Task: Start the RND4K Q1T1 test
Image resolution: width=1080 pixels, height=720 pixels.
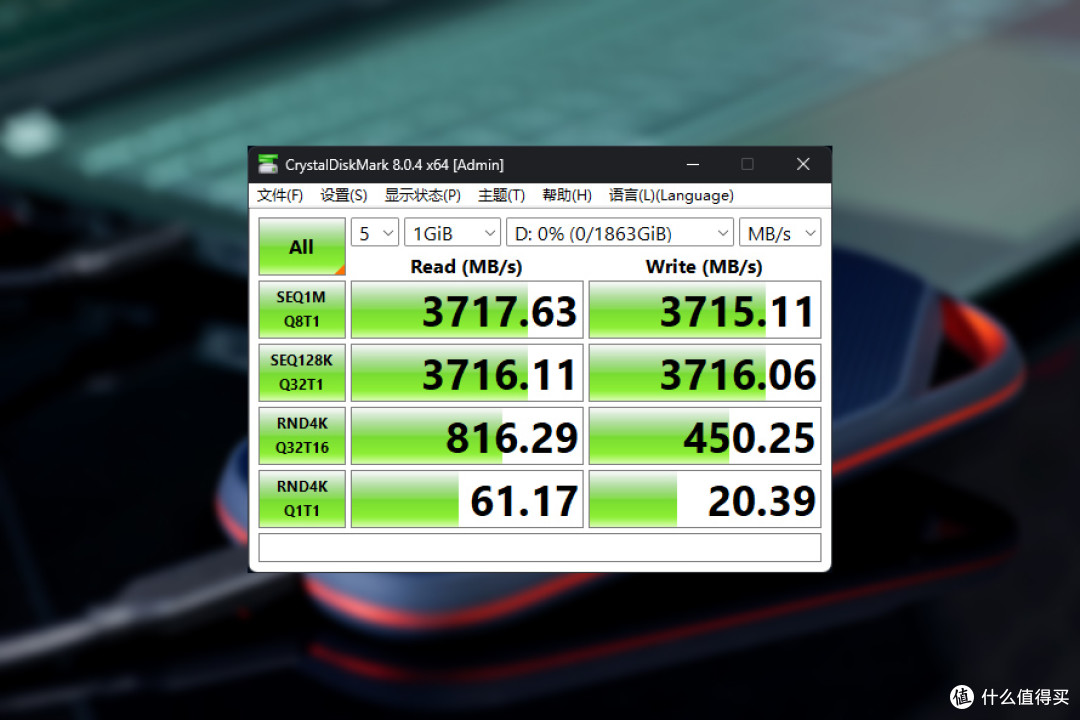Action: pyautogui.click(x=302, y=499)
